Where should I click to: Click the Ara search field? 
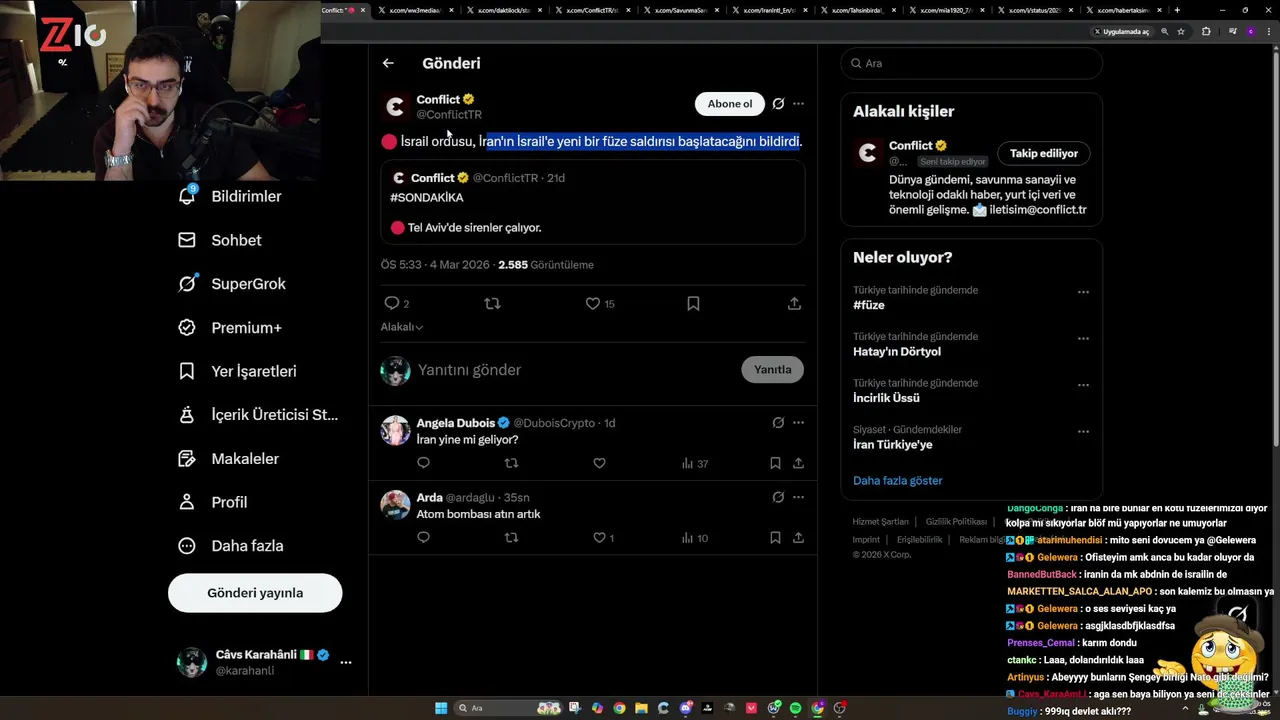[971, 63]
